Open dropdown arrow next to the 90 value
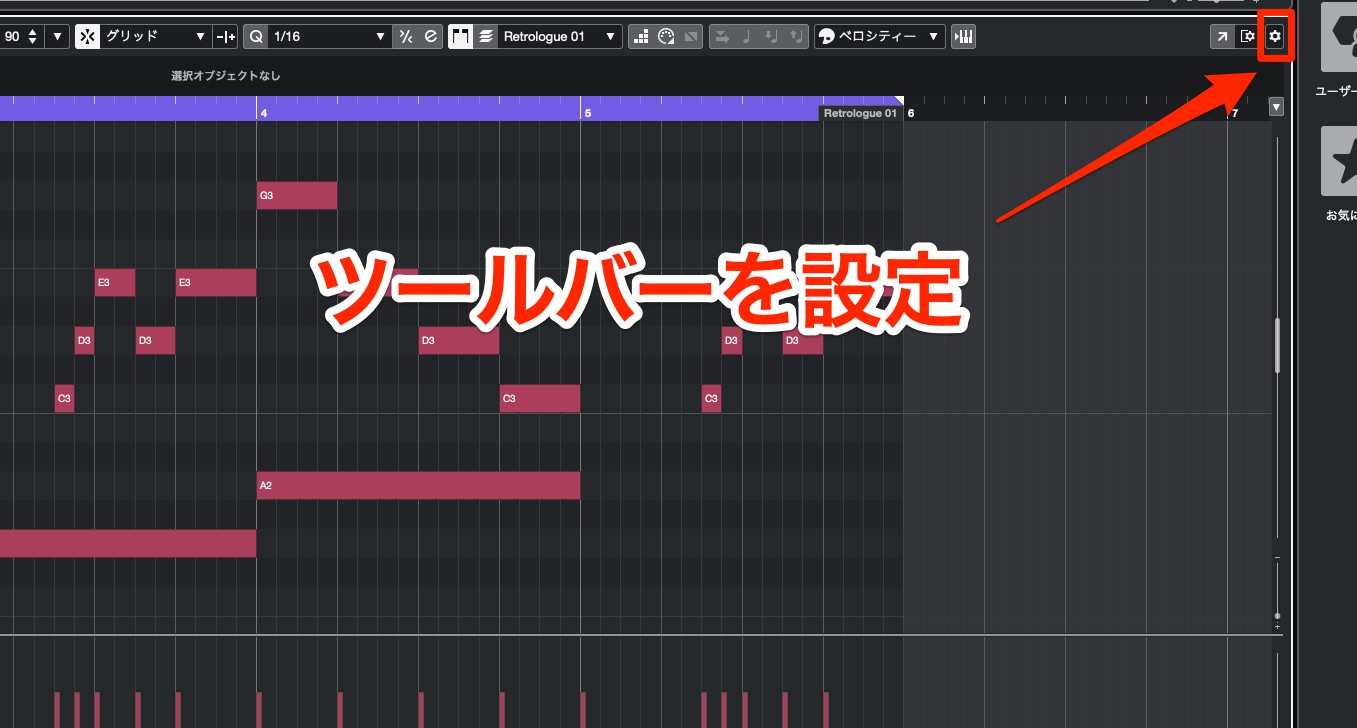Screen dimensions: 1357x728 (57, 37)
